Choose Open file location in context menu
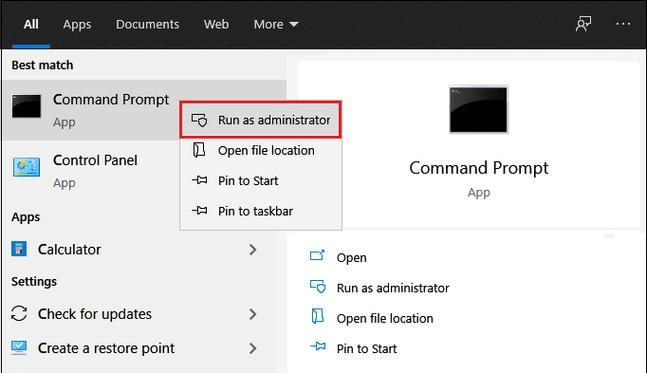 click(261, 151)
